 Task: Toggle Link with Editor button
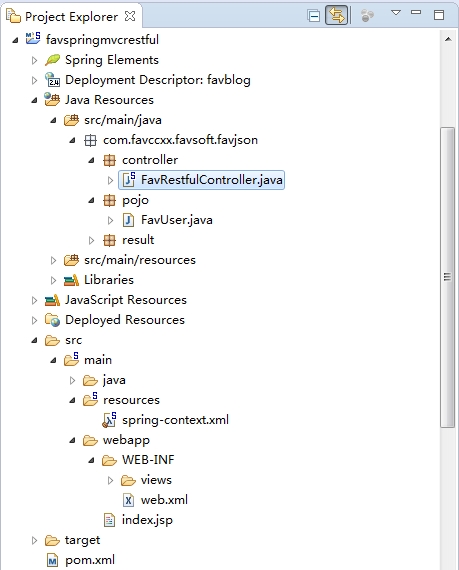coord(337,16)
